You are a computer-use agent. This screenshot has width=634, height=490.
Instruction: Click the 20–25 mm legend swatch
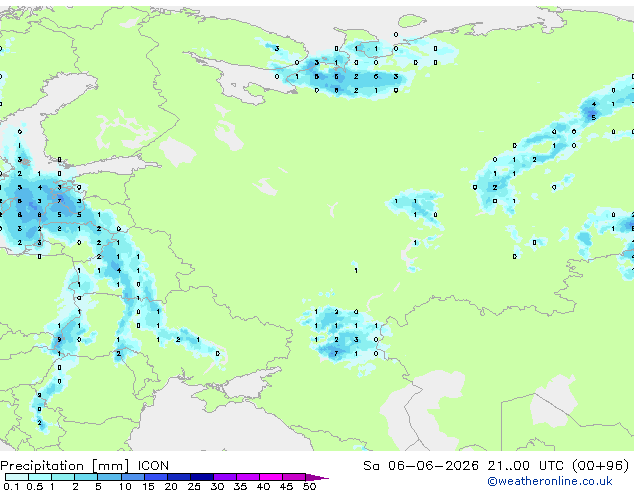[178, 477]
